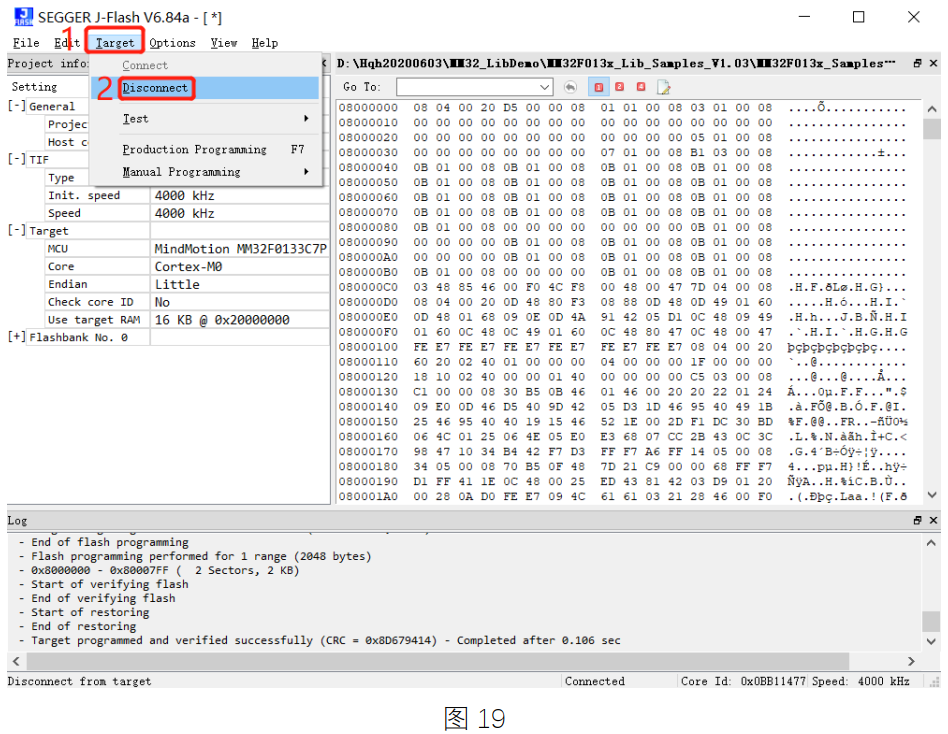This screenshot has width=948, height=734.
Task: Click hex address 08000100
Action: (x=368, y=347)
